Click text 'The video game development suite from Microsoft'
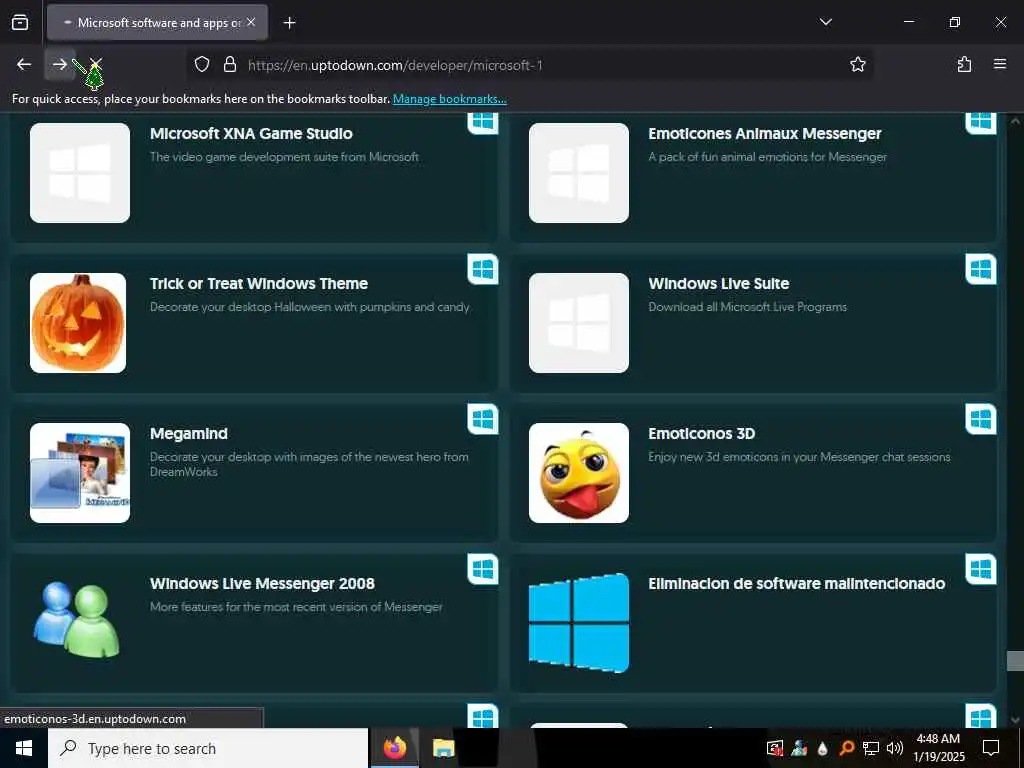1024x768 pixels. [x=284, y=157]
